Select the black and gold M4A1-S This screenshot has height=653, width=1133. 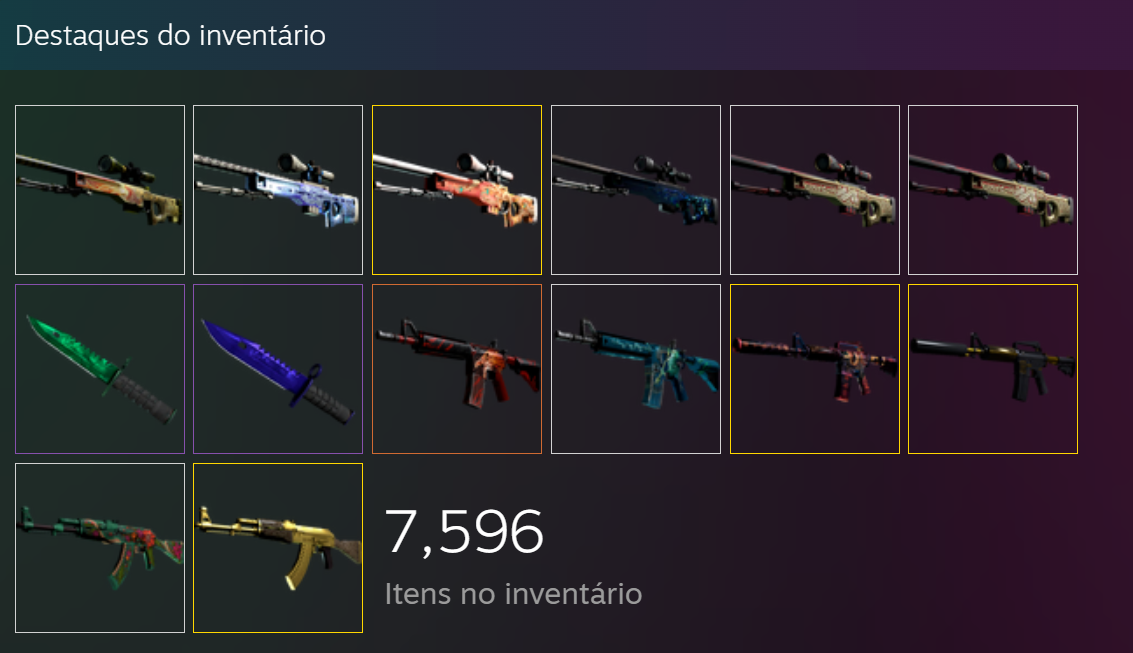click(993, 369)
